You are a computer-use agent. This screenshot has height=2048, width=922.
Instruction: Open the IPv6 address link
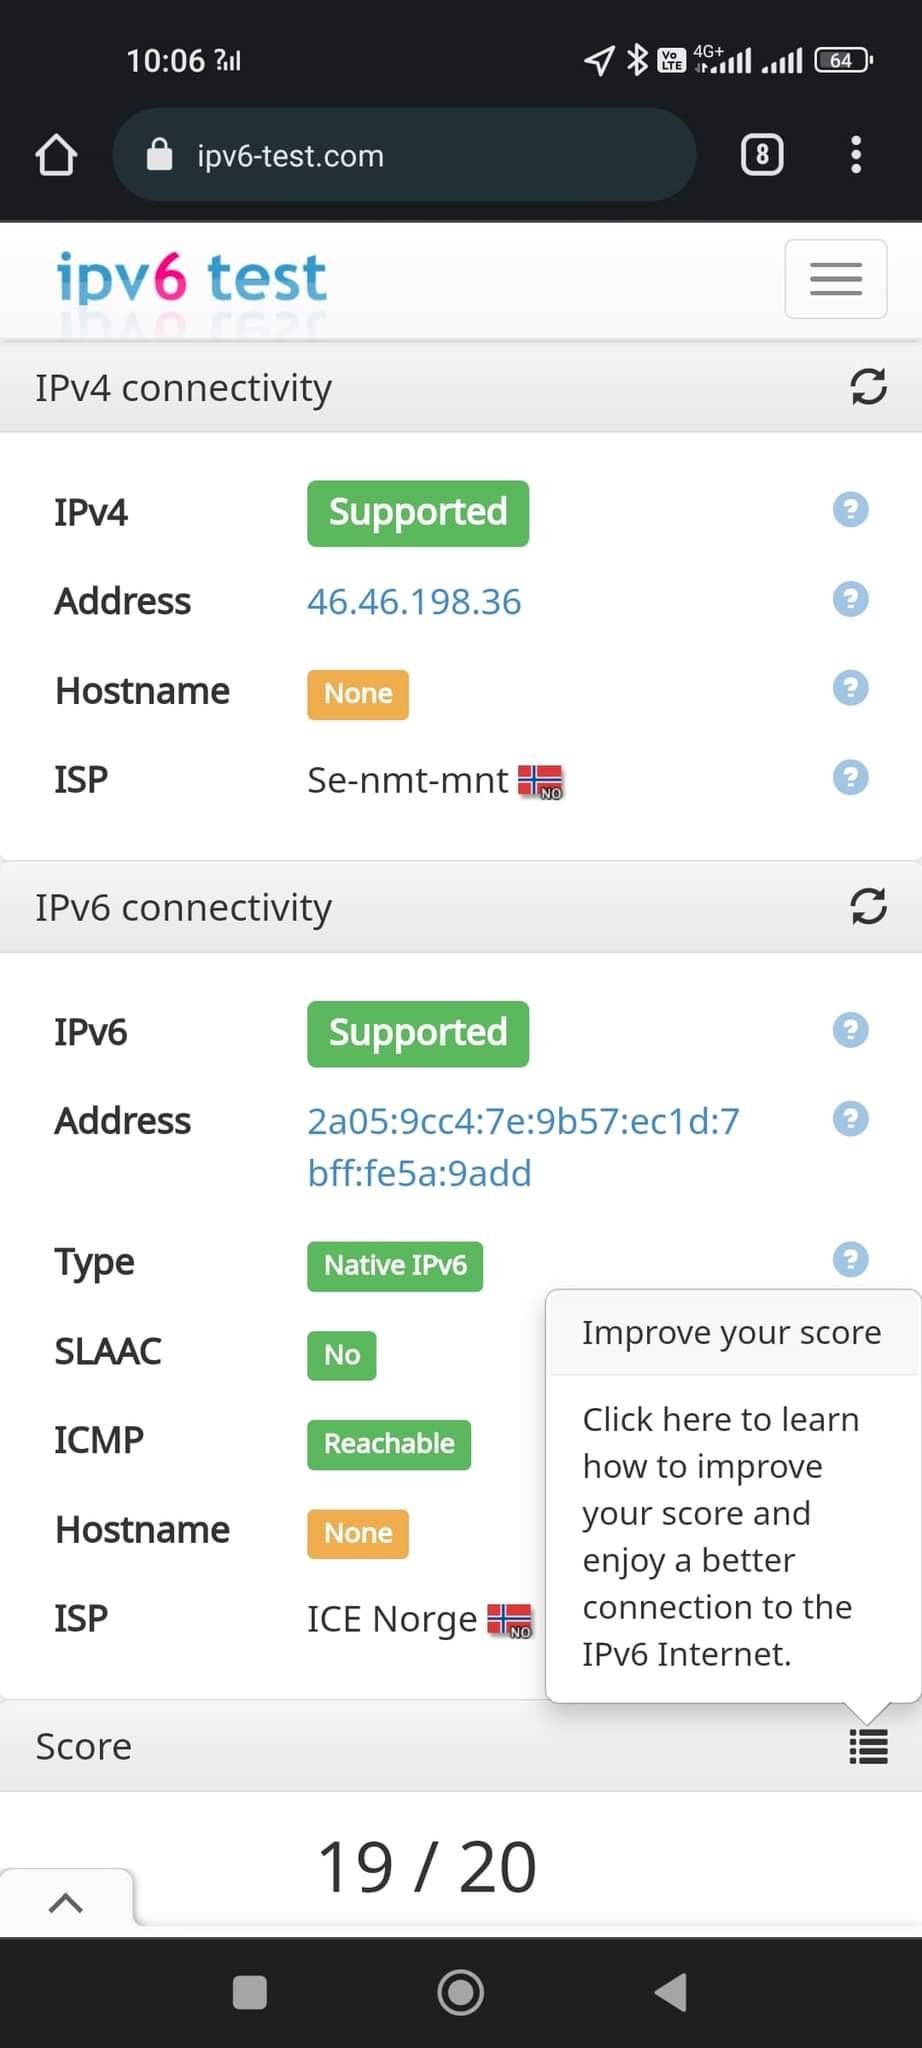click(523, 1147)
